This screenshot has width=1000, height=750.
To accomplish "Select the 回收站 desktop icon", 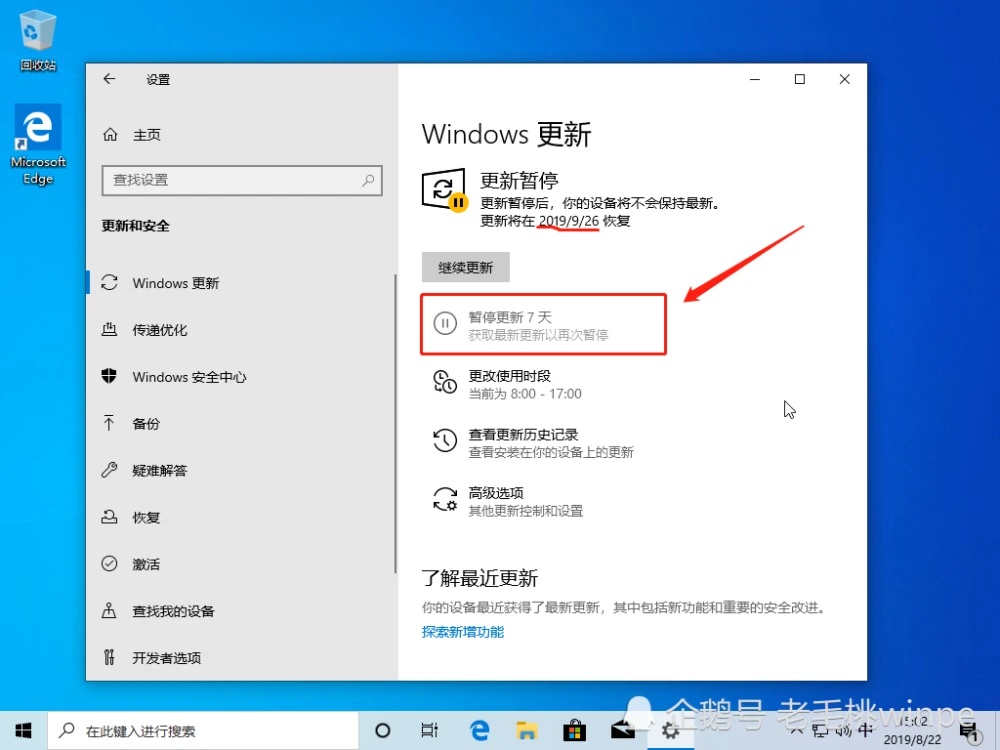I will coord(38,41).
